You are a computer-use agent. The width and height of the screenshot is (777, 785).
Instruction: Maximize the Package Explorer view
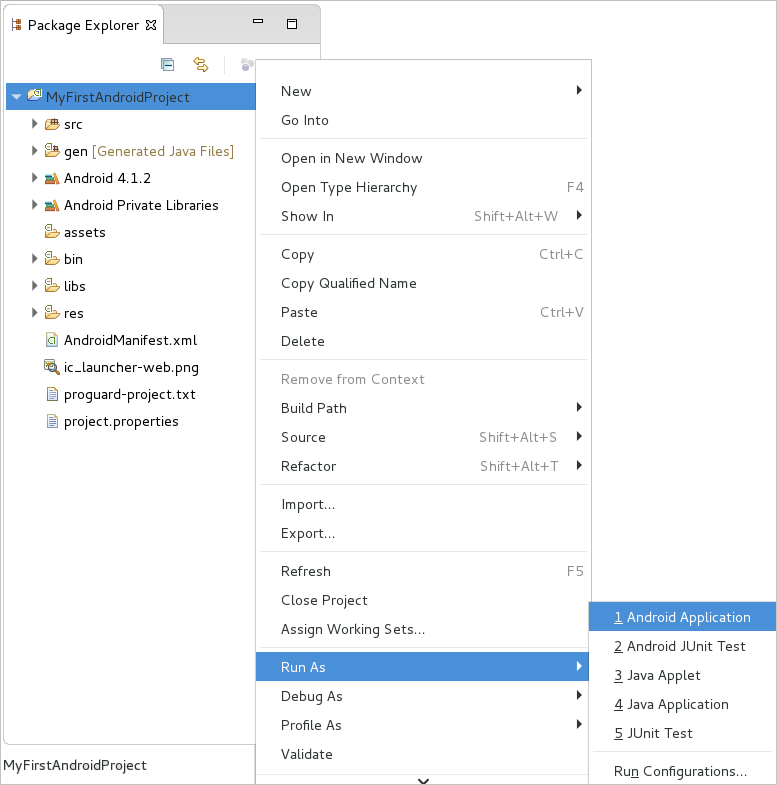(x=292, y=24)
